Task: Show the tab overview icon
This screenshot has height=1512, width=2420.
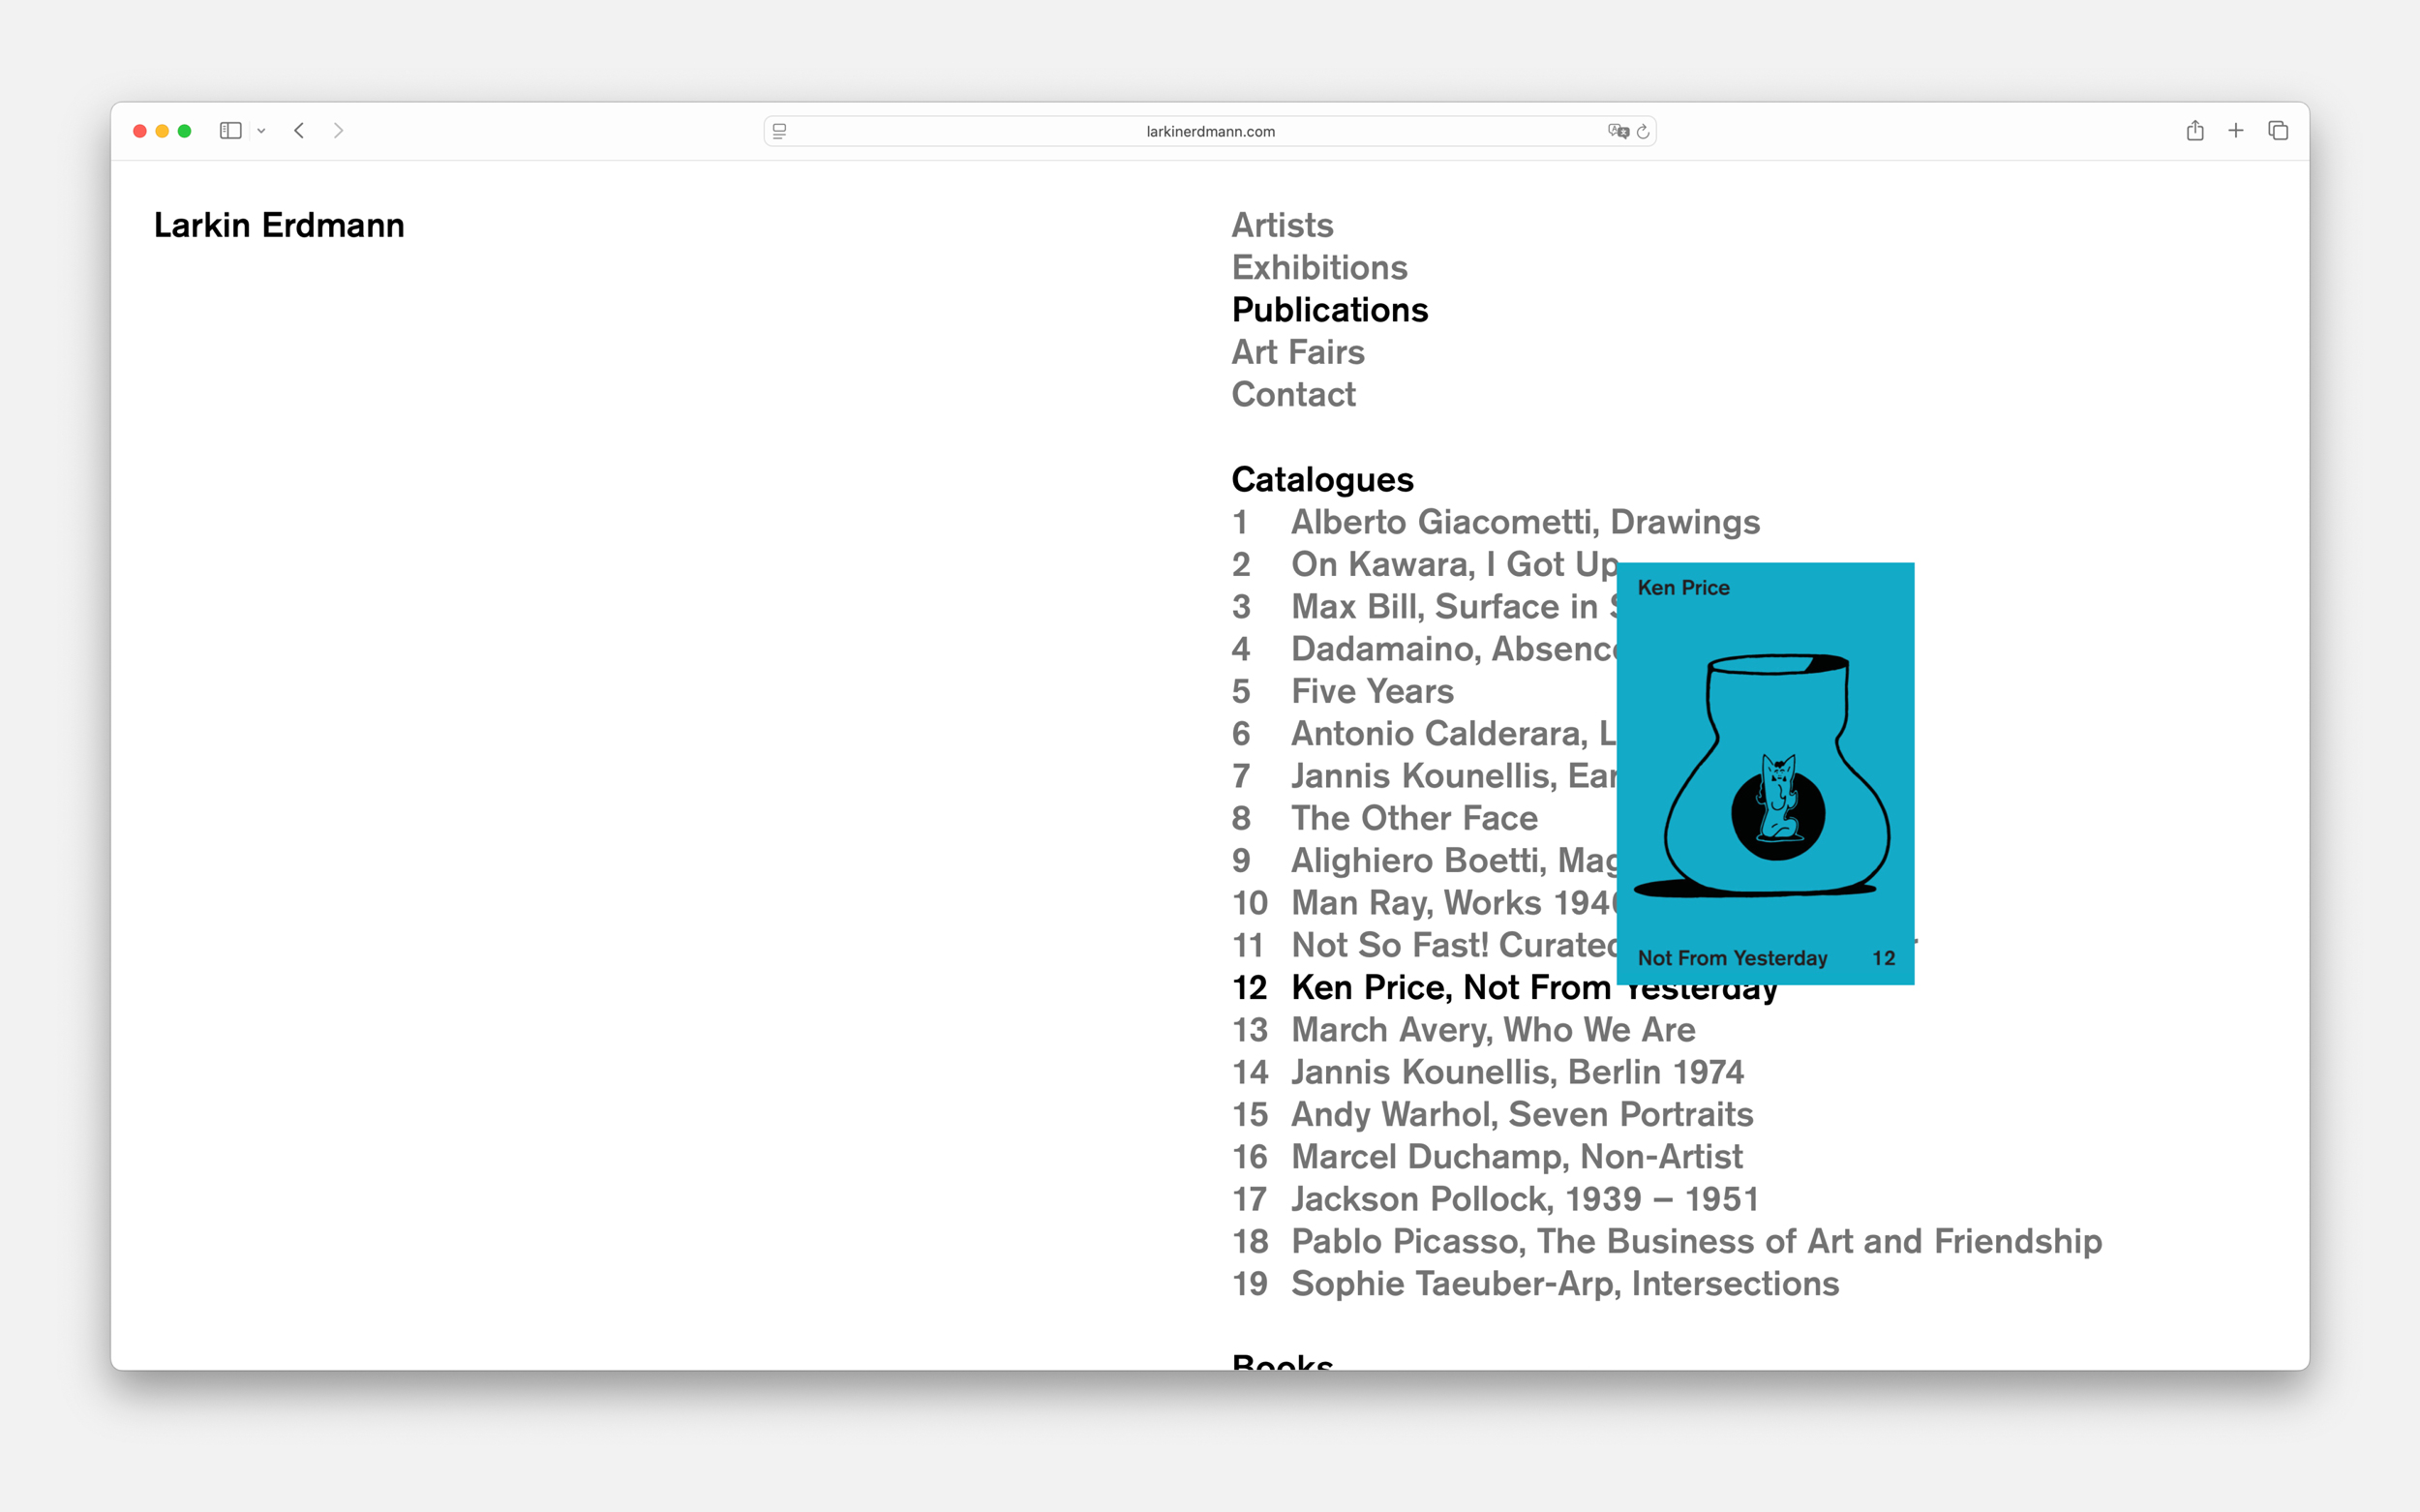Action: tap(2278, 131)
